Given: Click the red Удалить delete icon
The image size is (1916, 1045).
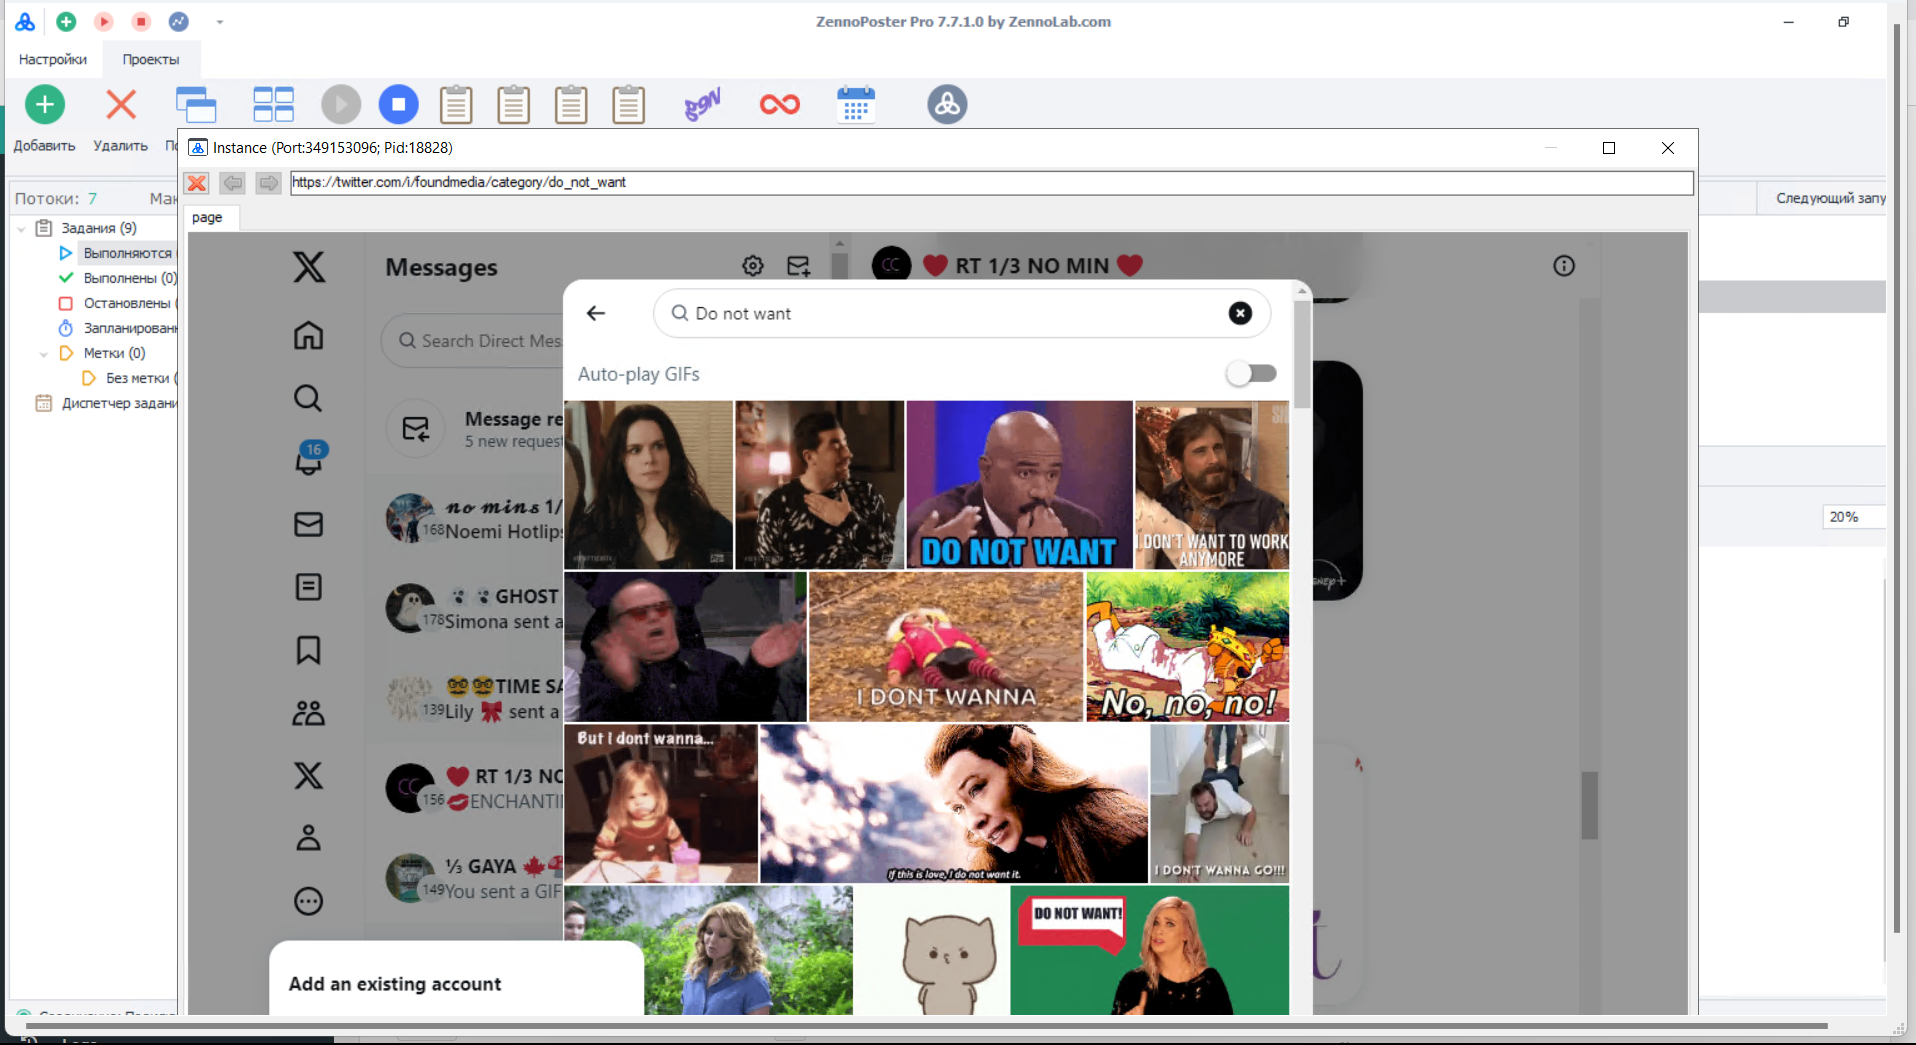Looking at the screenshot, I should (121, 105).
